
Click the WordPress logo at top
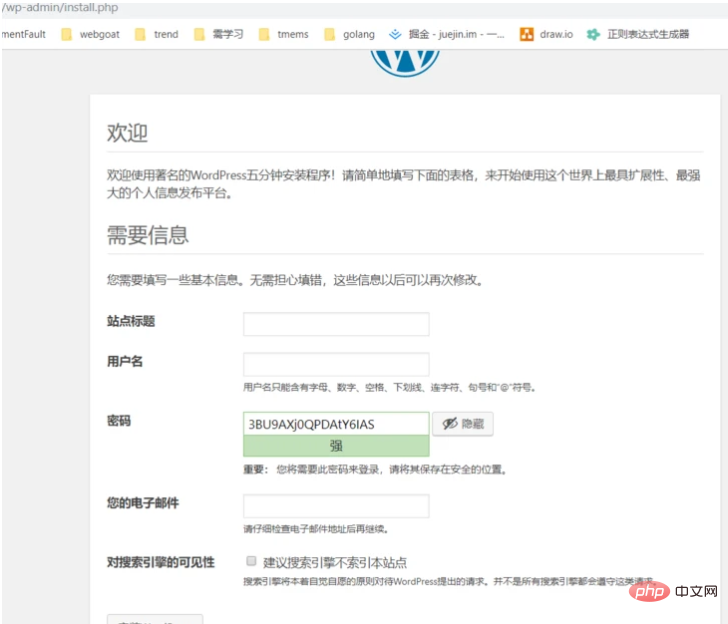pos(405,62)
